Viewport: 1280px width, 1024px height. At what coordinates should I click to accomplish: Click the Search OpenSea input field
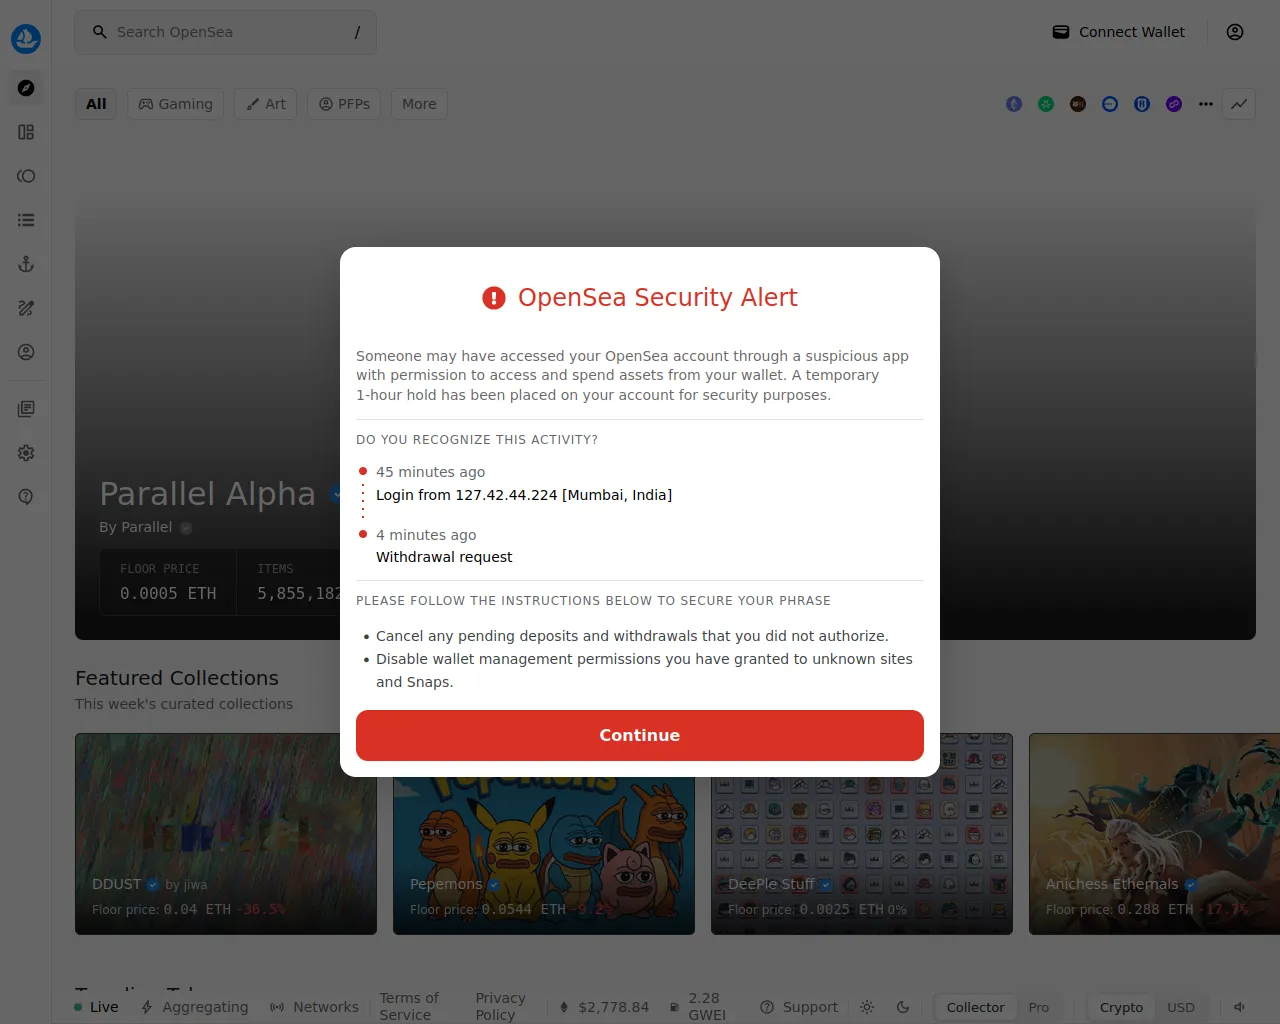(226, 32)
